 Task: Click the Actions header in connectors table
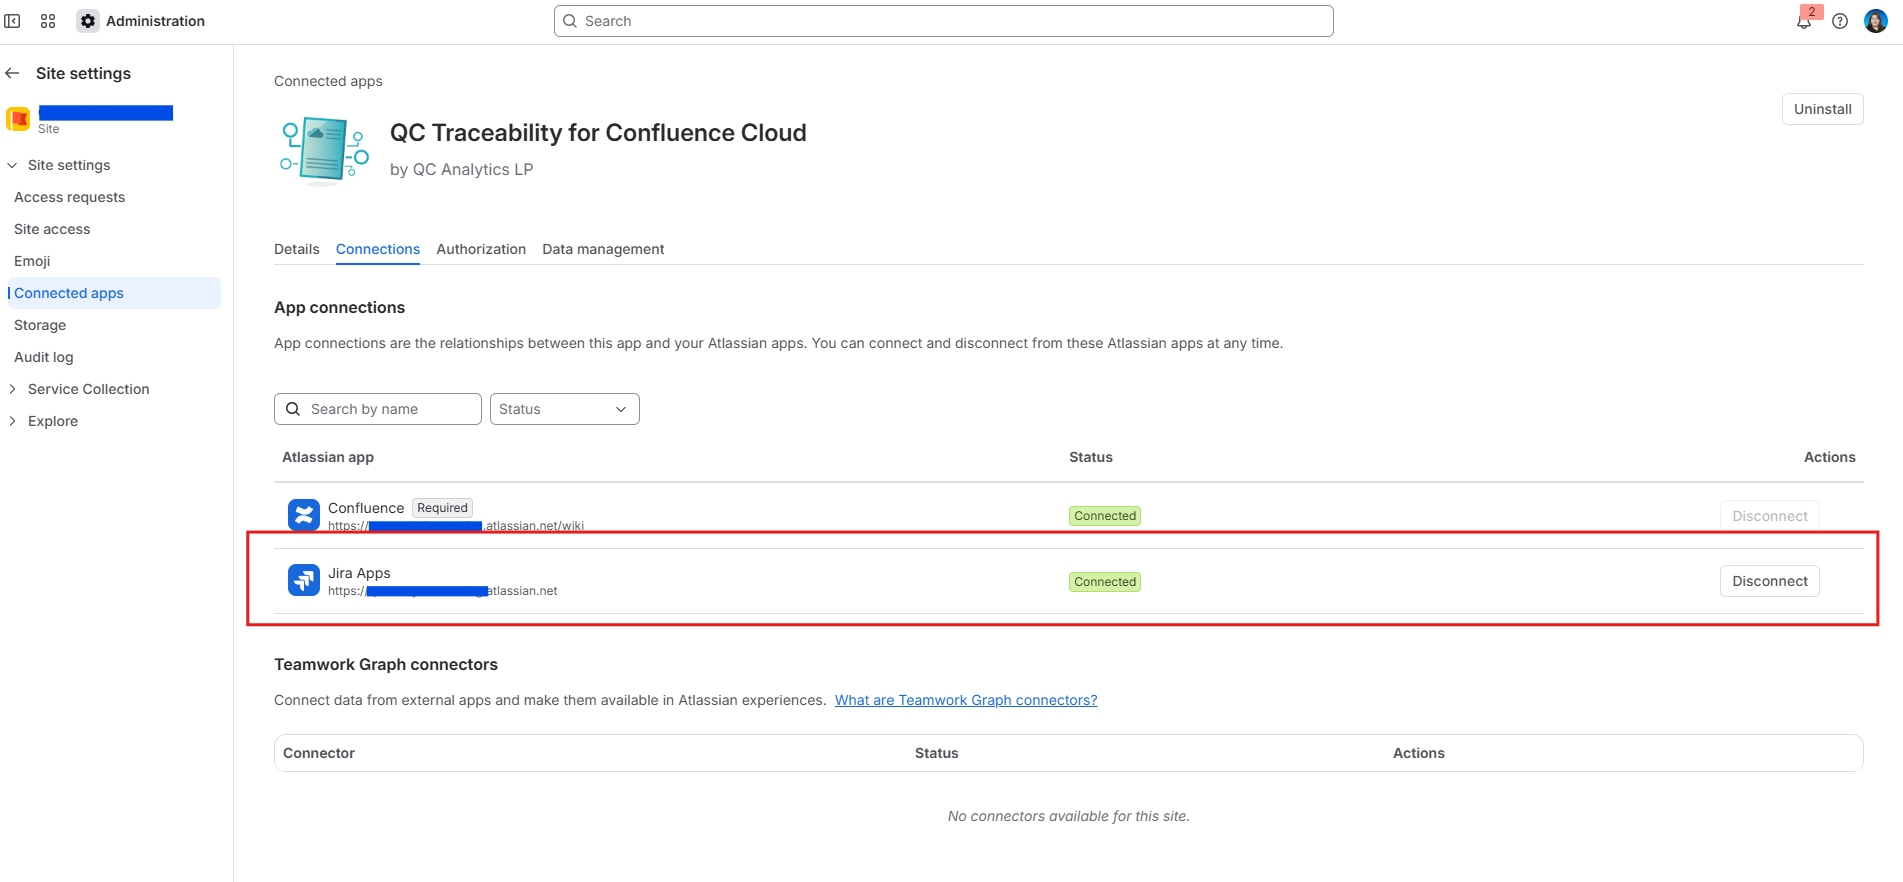(x=1418, y=753)
